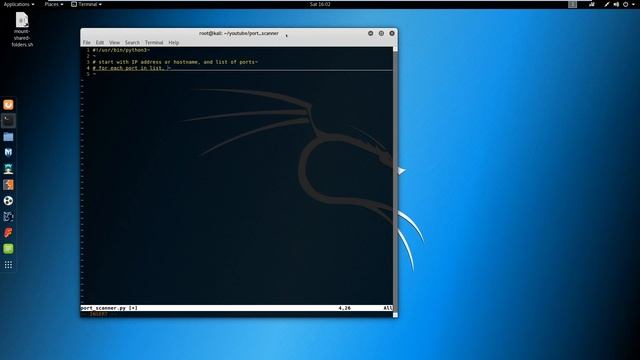Open the Files manager dock icon

pyautogui.click(x=8, y=137)
